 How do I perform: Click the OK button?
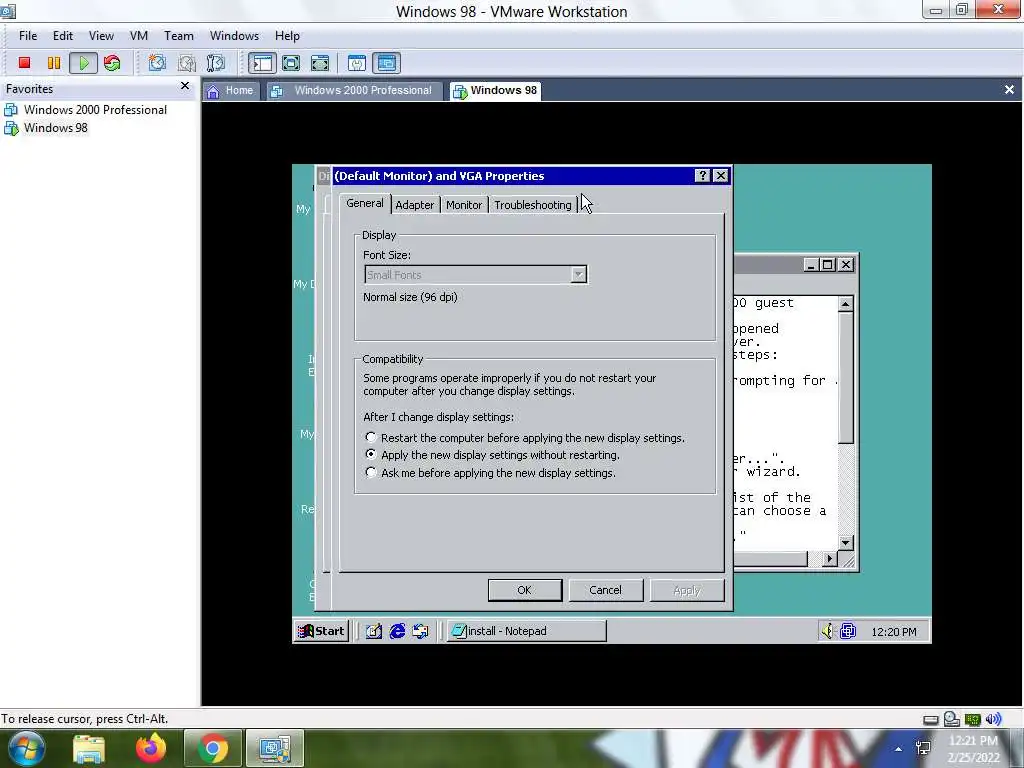[x=524, y=590]
